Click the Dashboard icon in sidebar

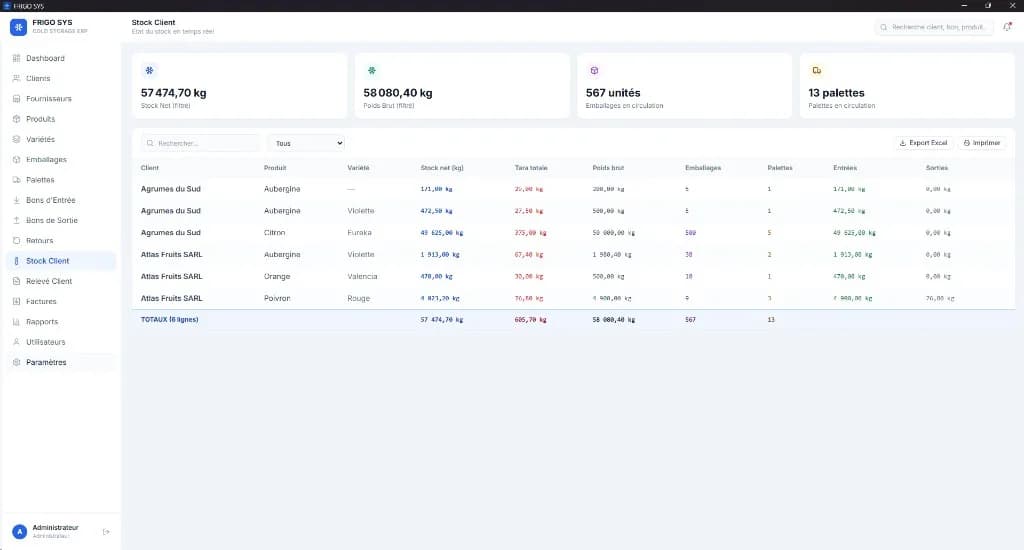pos(16,58)
